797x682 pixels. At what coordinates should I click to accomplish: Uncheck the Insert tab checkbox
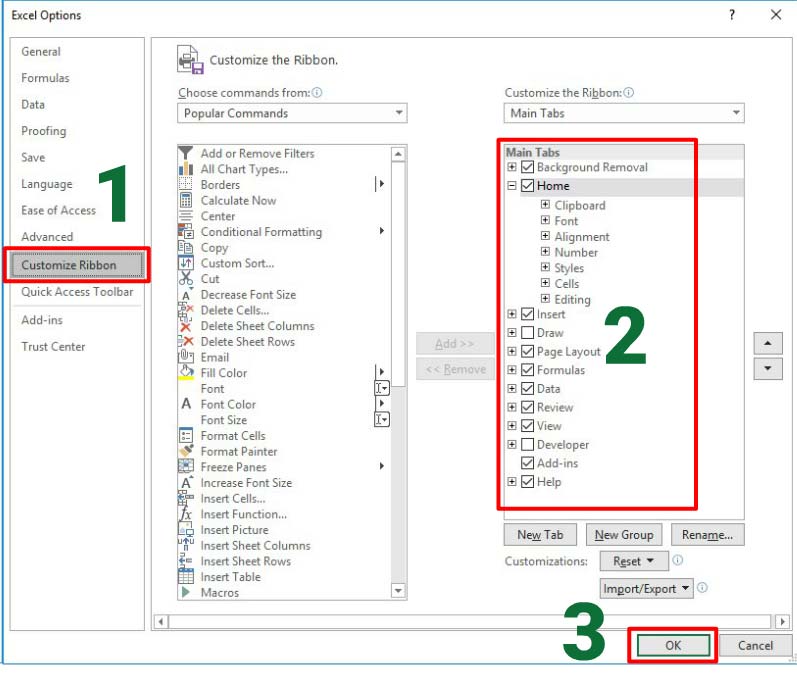pos(527,314)
